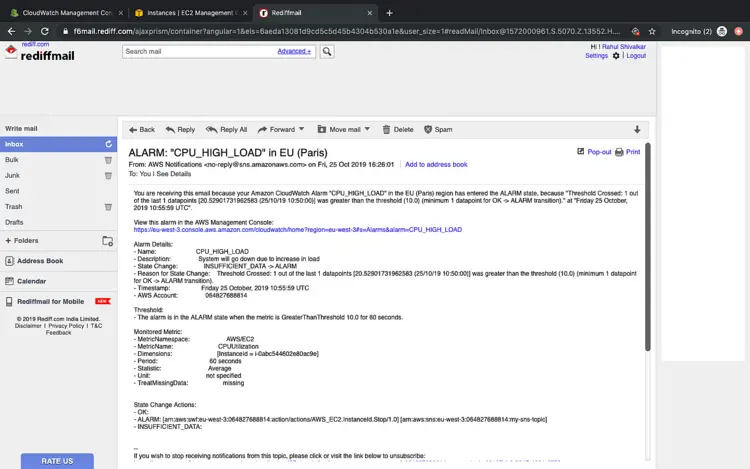Image resolution: width=750 pixels, height=469 pixels.
Task: Click the Rediffmail for Mobile phone icon
Action: click(x=9, y=302)
